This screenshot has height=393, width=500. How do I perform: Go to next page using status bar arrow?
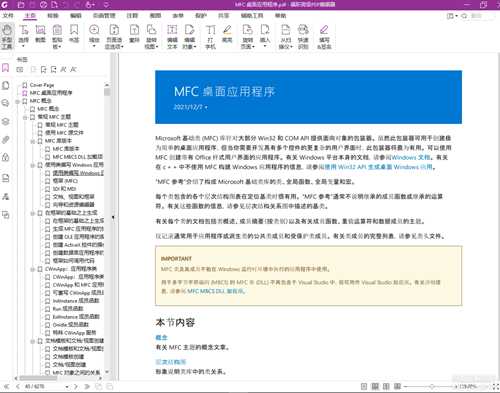pyautogui.click(x=76, y=387)
